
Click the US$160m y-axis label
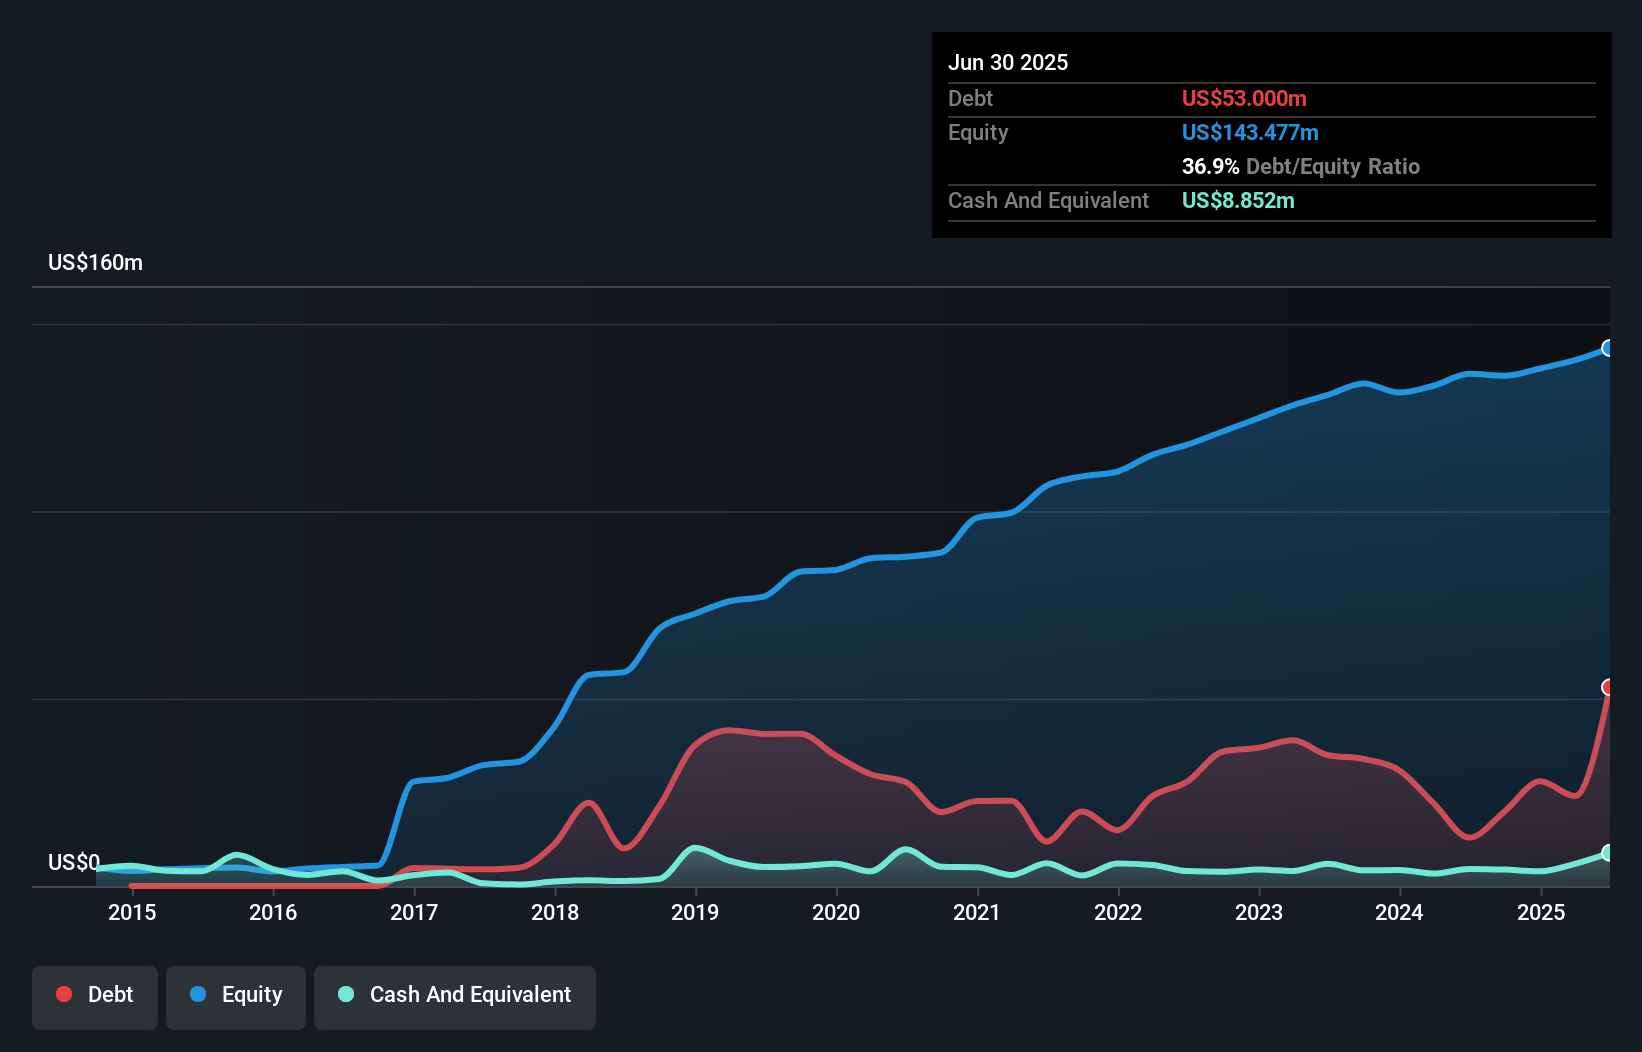tap(96, 263)
